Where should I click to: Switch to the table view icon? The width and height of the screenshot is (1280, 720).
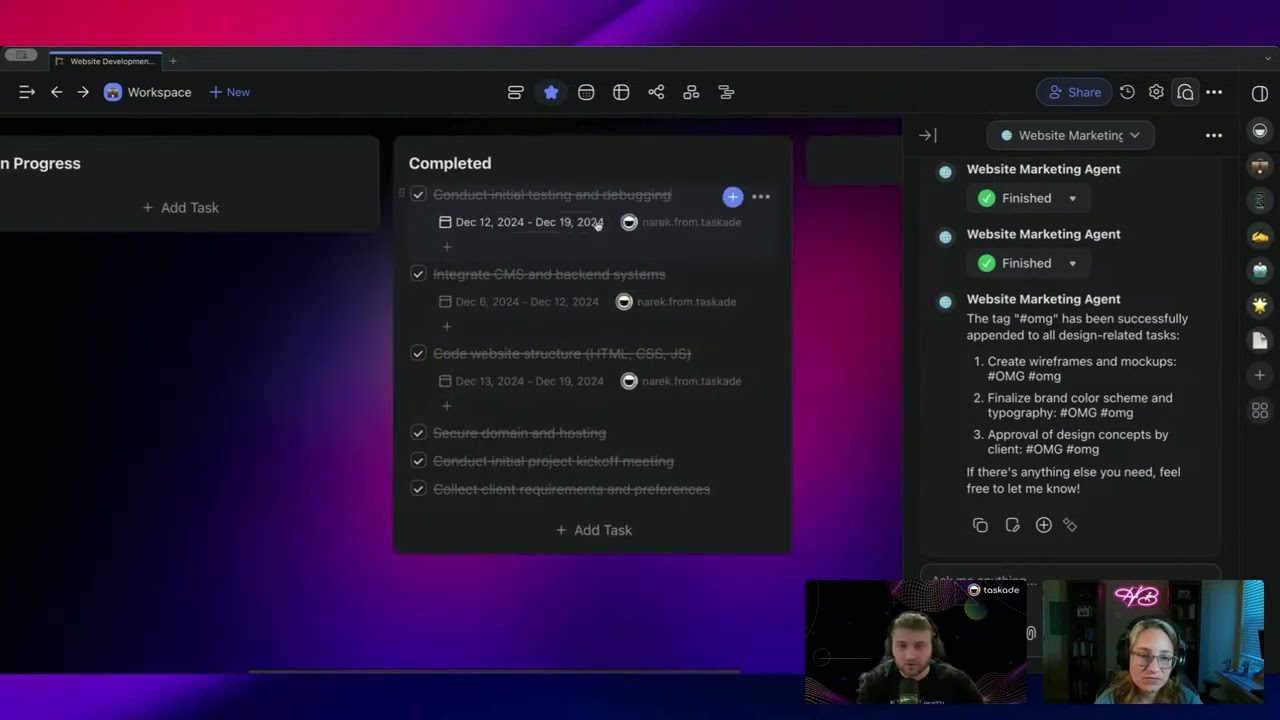(x=621, y=92)
